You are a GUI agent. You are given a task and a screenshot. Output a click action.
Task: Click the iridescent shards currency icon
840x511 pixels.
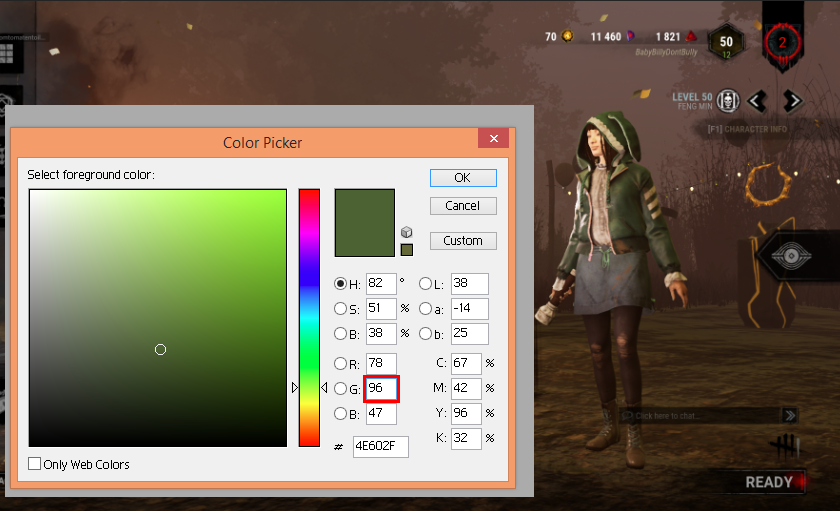click(x=631, y=36)
